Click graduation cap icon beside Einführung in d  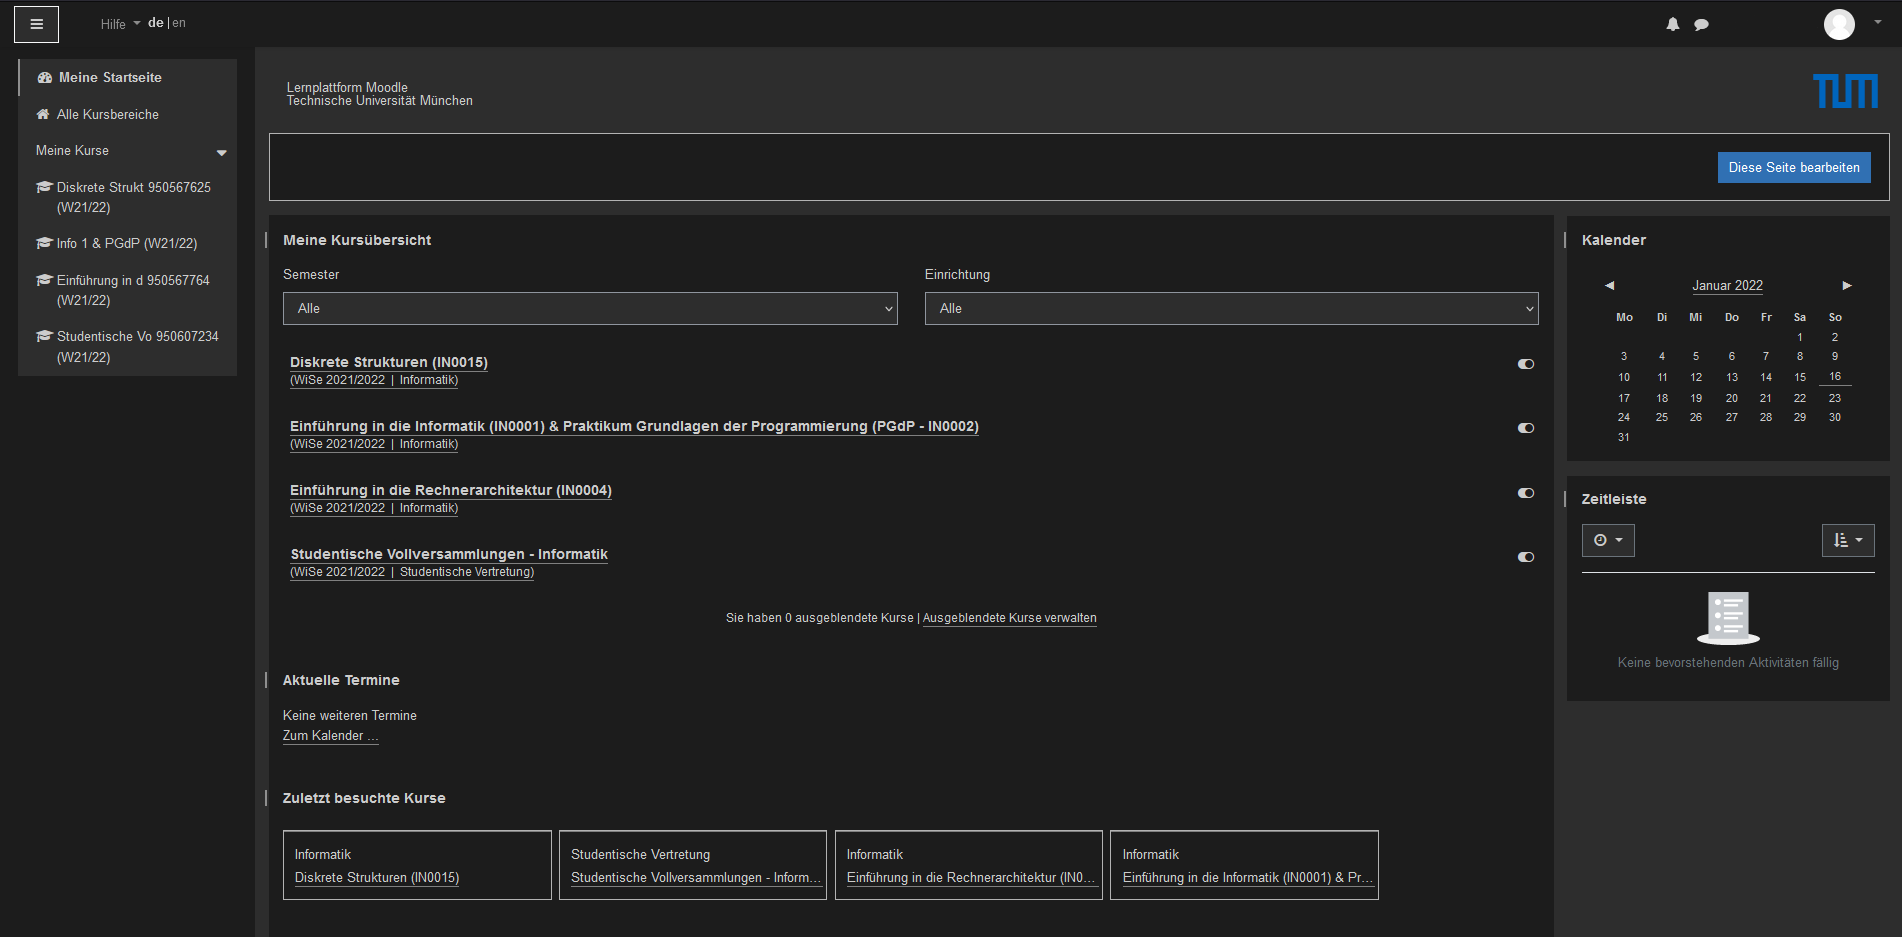[44, 280]
